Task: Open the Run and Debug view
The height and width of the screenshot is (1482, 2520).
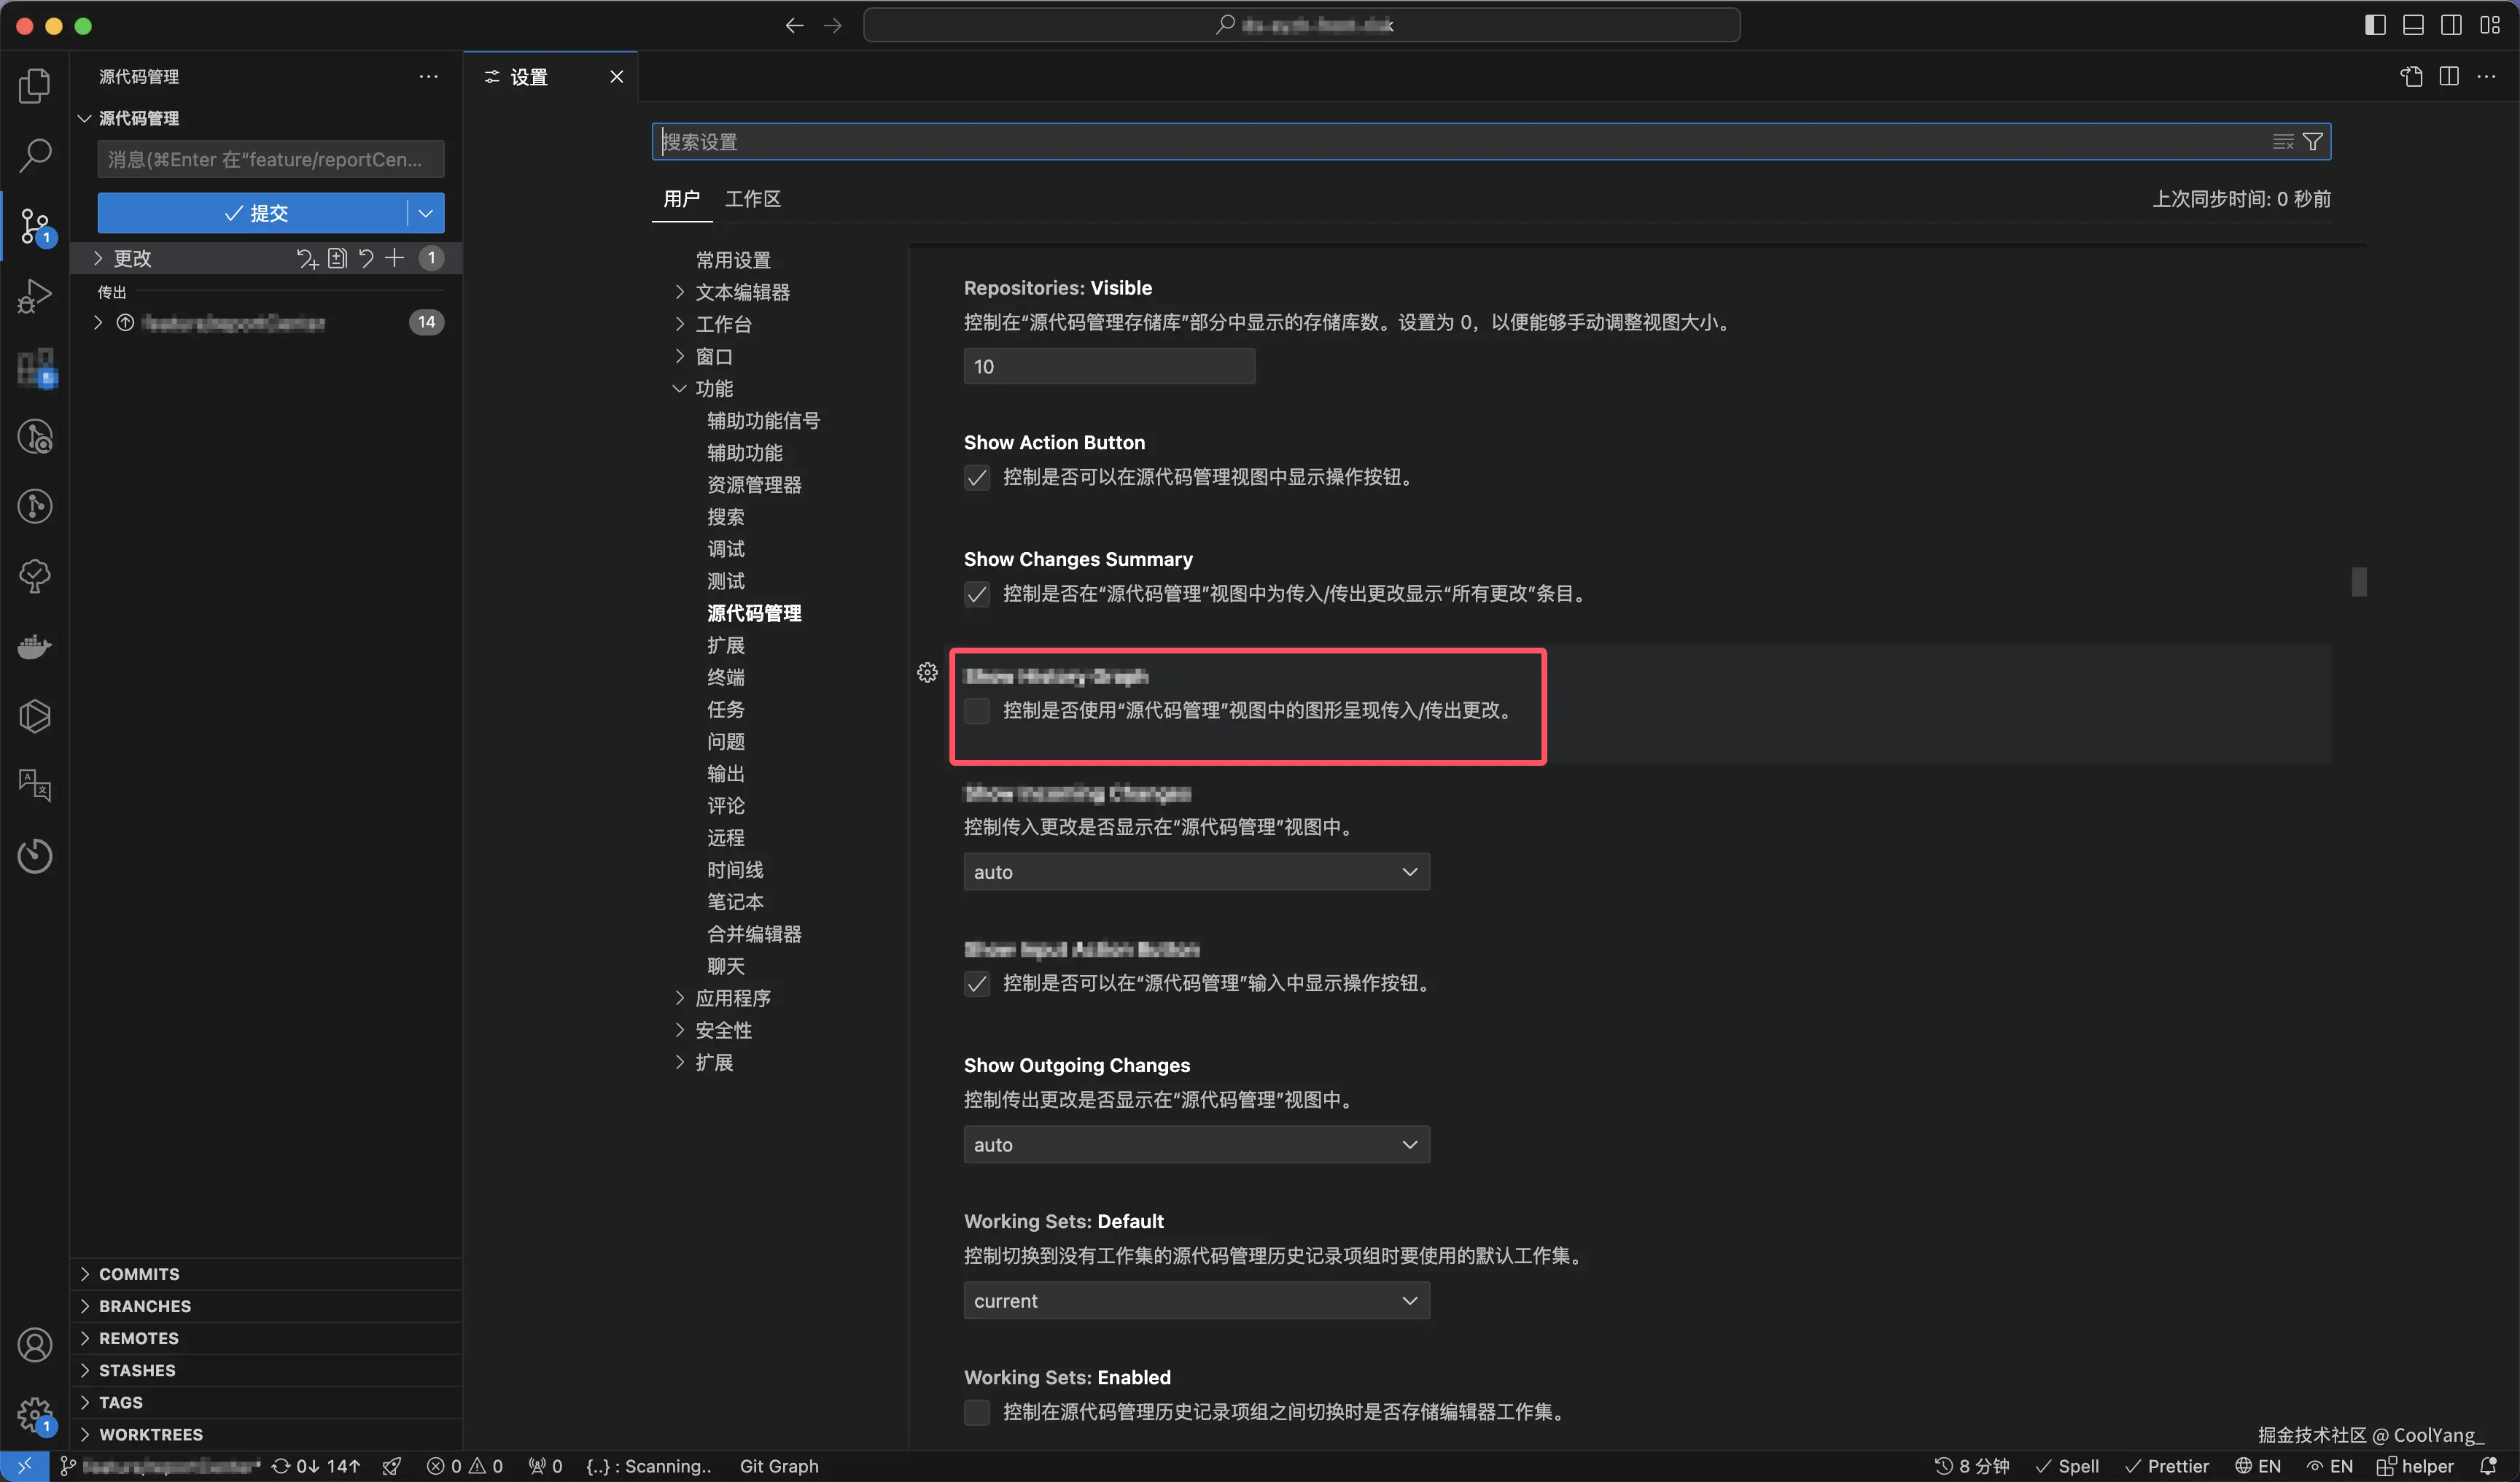Action: [x=34, y=295]
